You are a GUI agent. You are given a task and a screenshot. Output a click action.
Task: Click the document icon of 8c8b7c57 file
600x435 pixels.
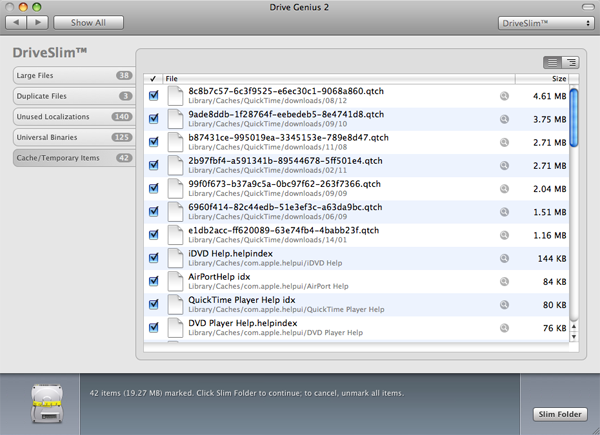(x=175, y=96)
